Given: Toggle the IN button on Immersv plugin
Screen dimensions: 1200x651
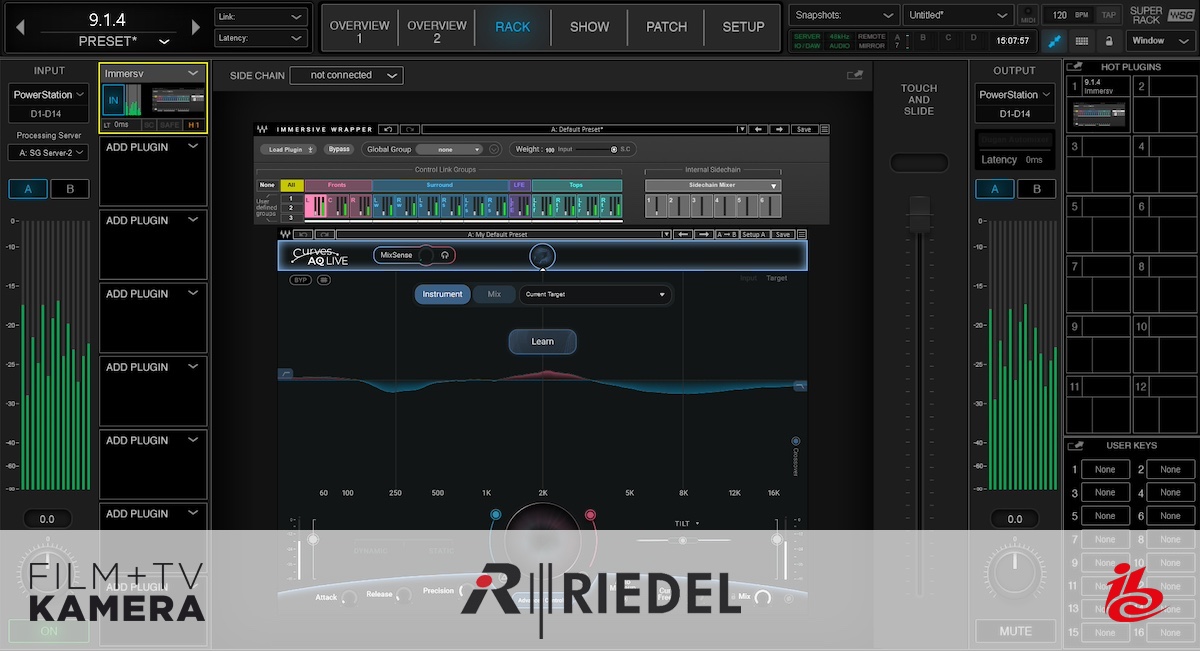Looking at the screenshot, I should [x=113, y=101].
